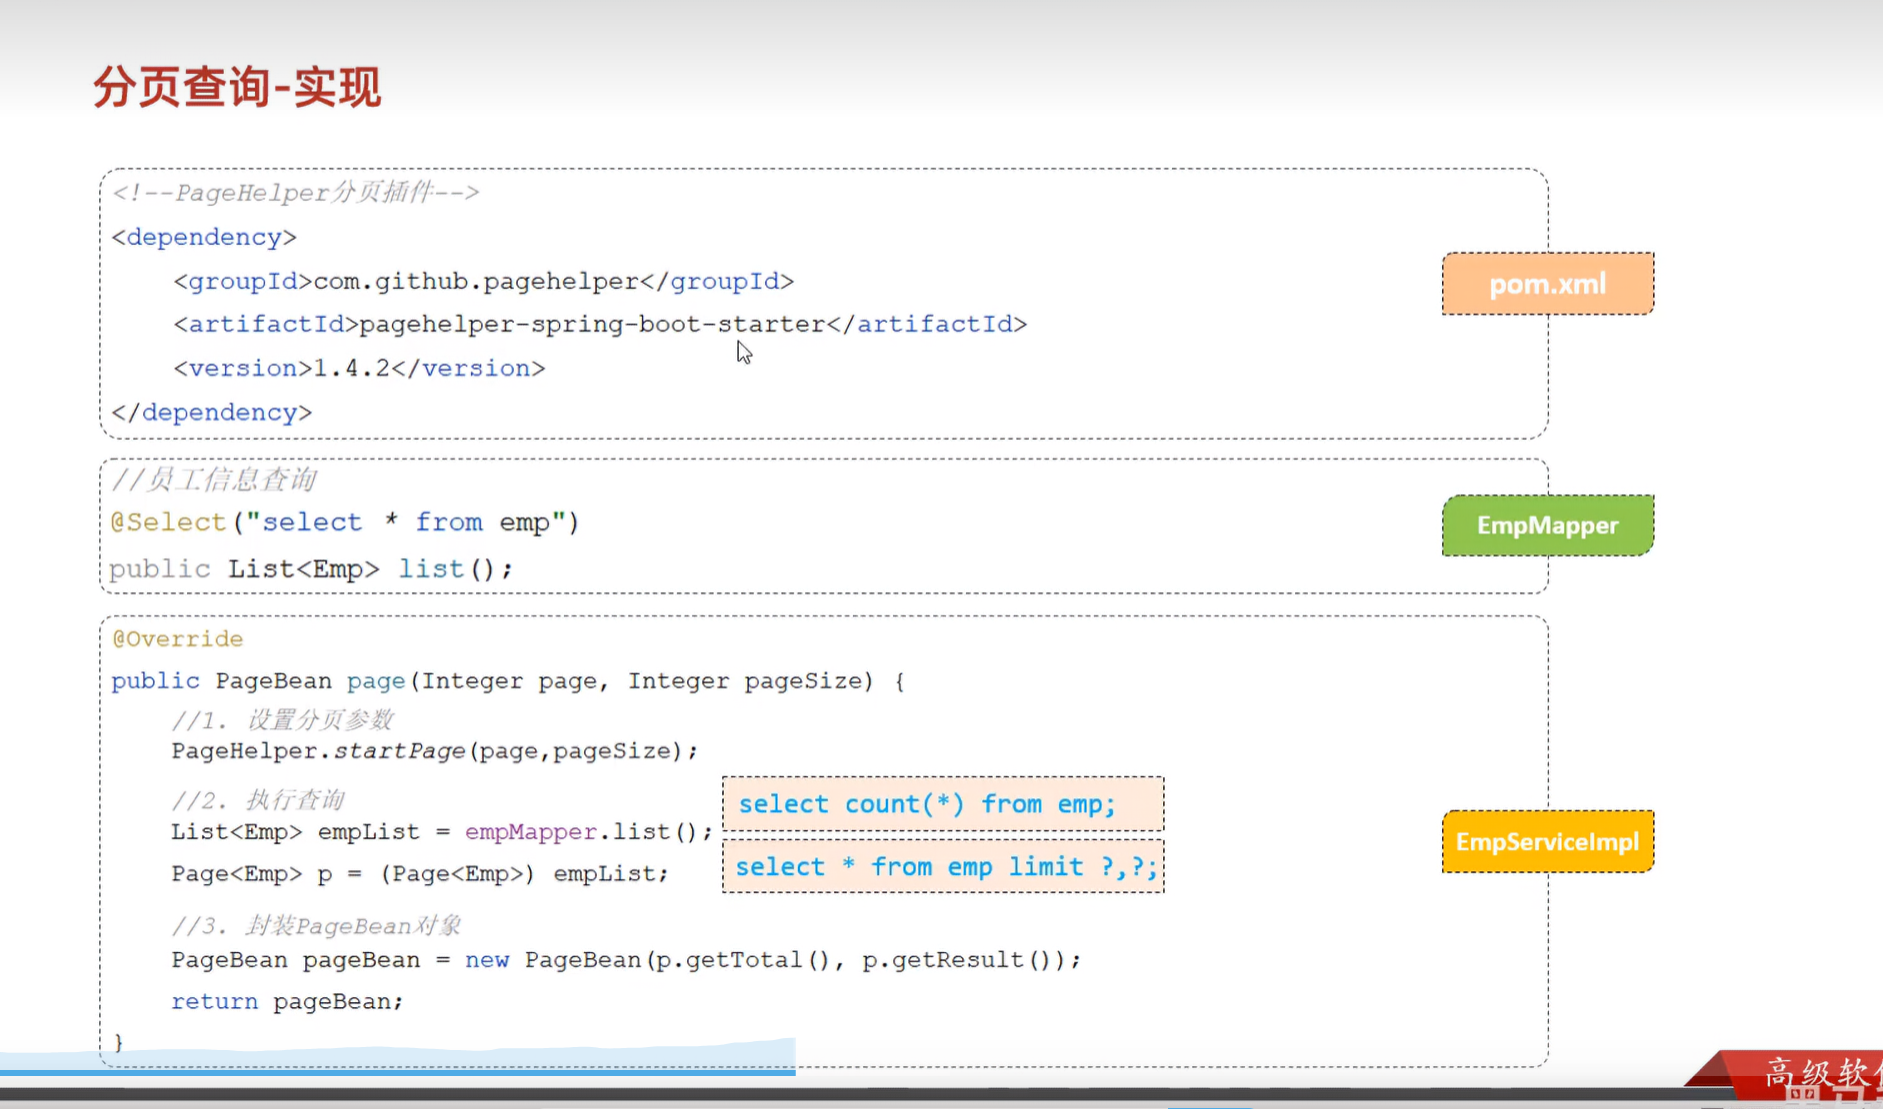
Task: Click the version 1.4.2 line
Action: click(x=359, y=368)
